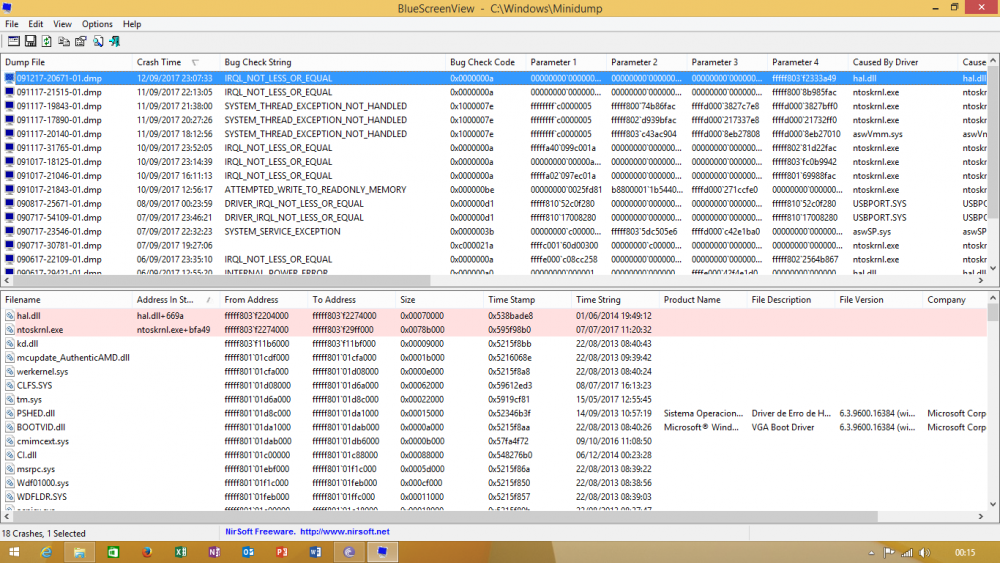The height and width of the screenshot is (563, 1000).
Task: Click the Save Selected Items icon
Action: pyautogui.click(x=31, y=41)
